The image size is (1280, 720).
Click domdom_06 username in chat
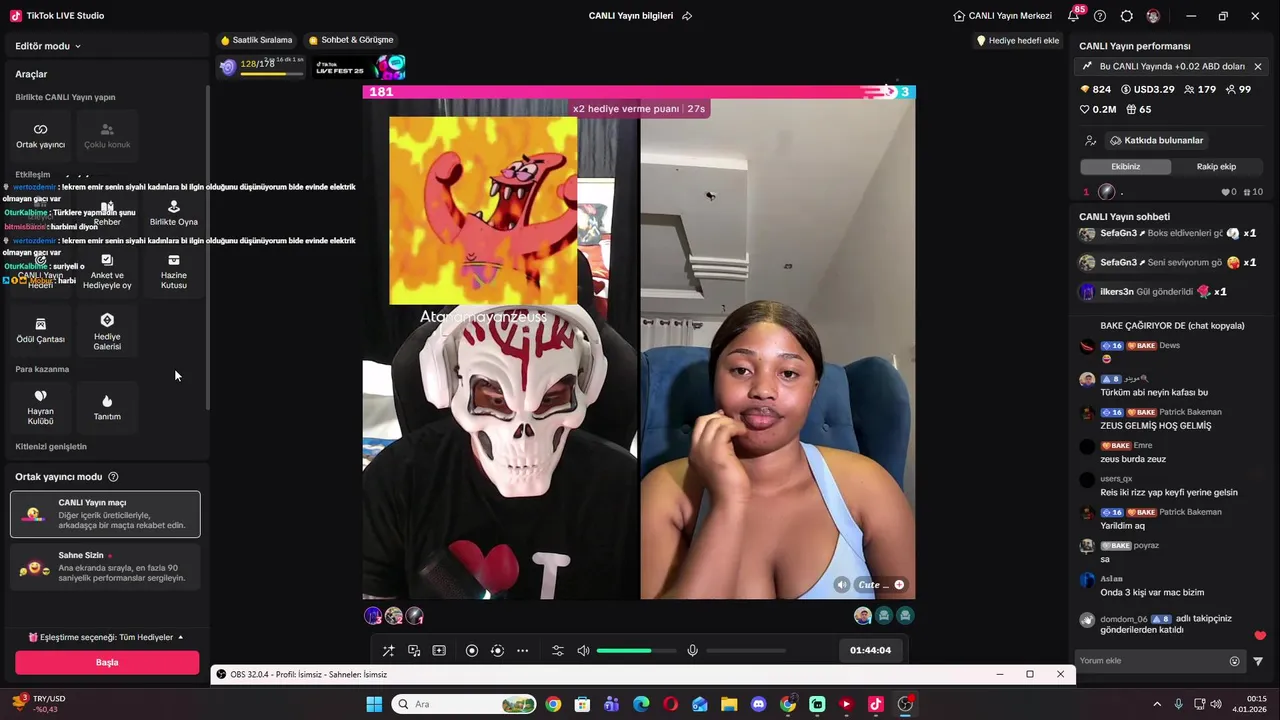(x=1123, y=619)
